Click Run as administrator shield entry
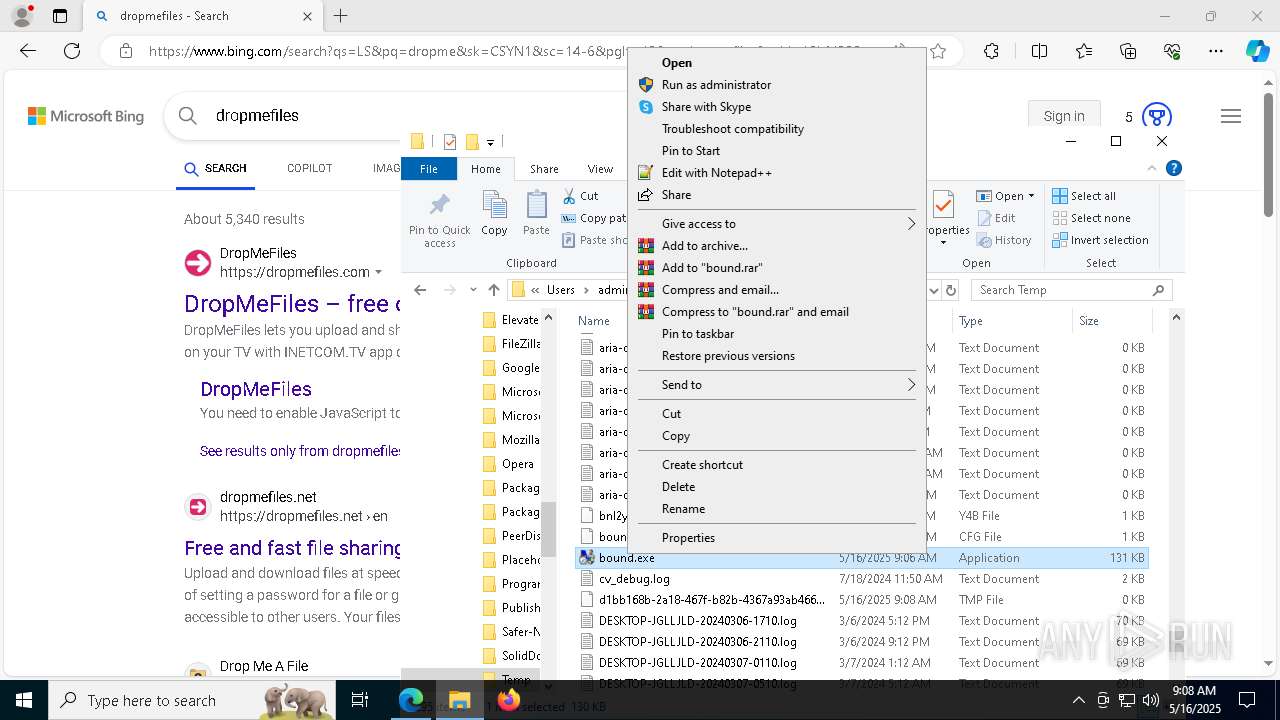 tap(716, 85)
